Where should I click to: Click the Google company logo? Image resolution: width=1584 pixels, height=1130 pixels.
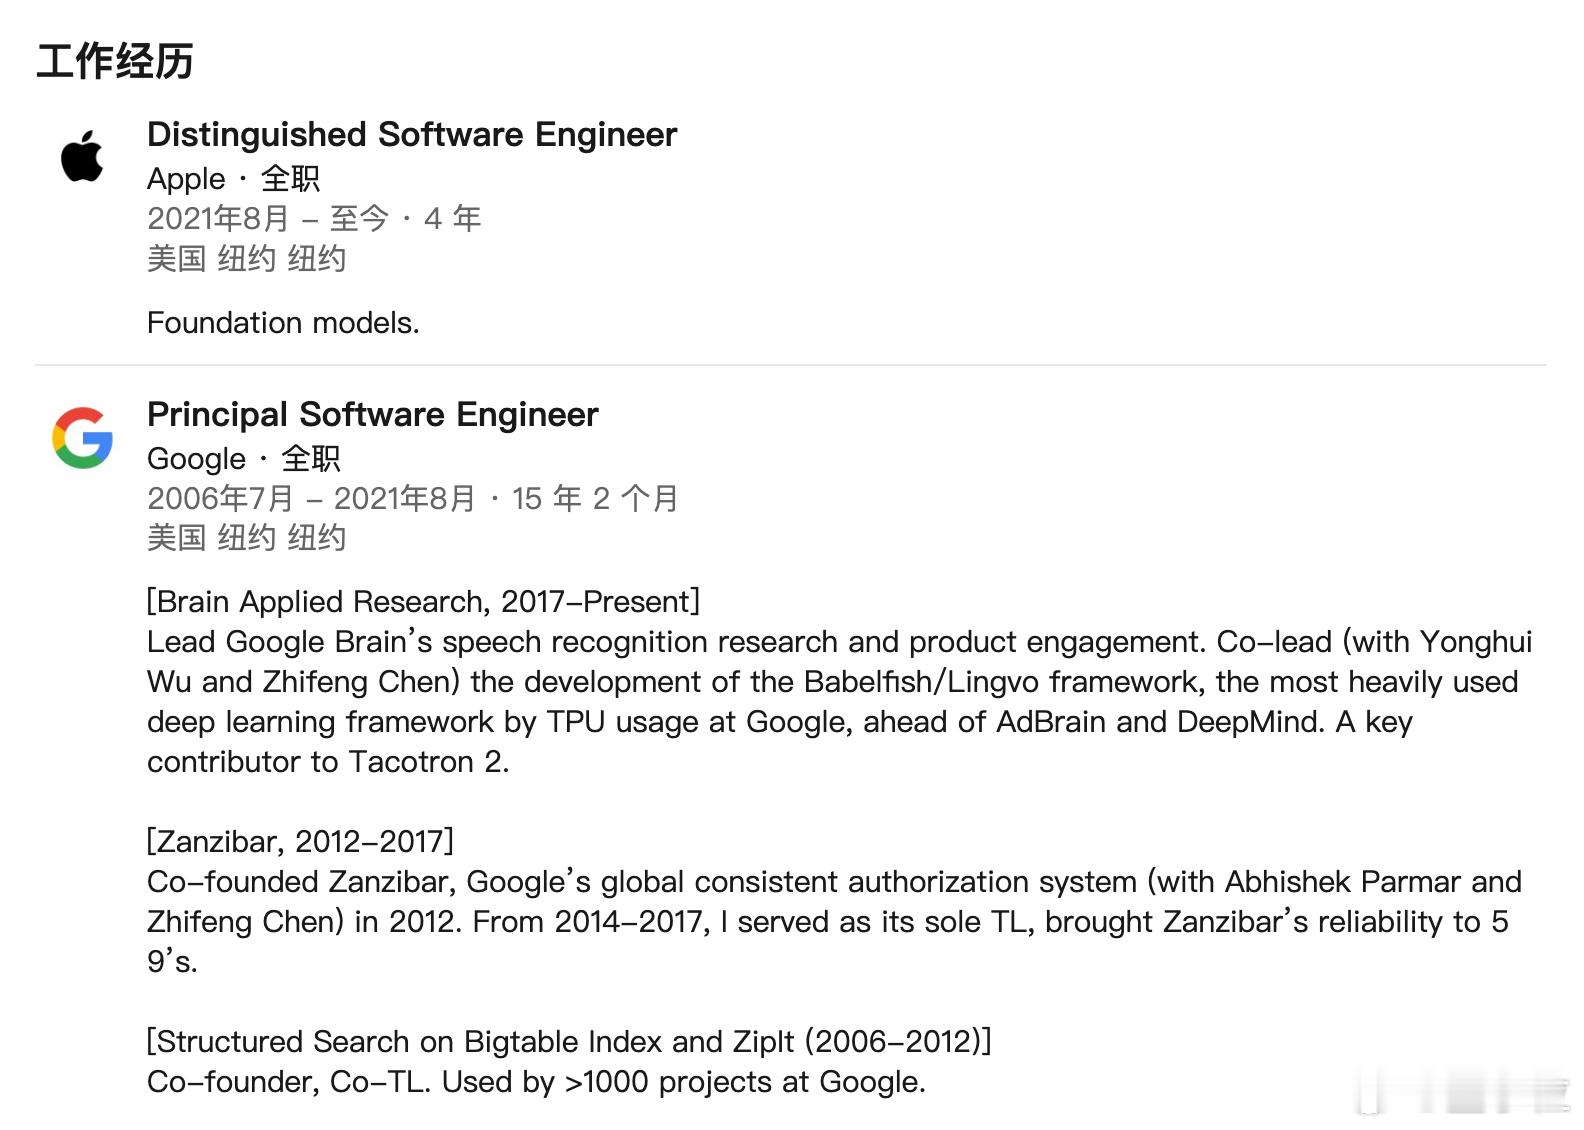[x=82, y=437]
